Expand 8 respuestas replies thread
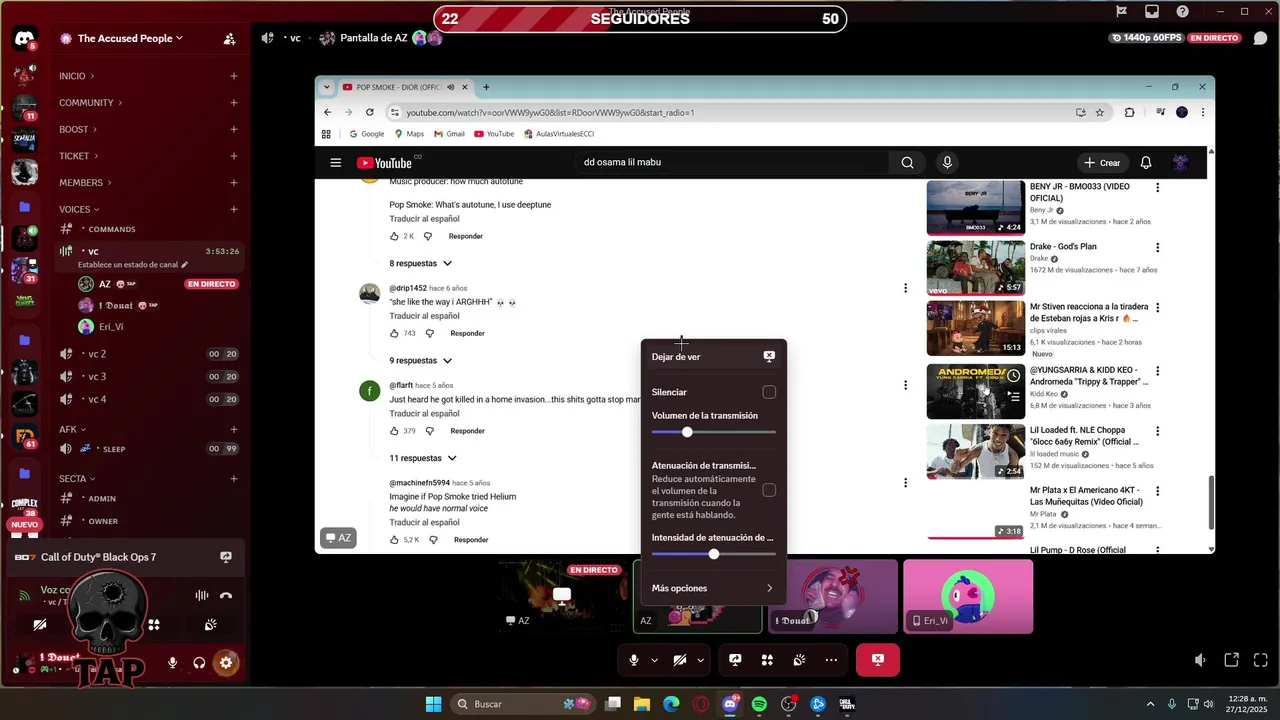This screenshot has height=720, width=1280. pos(421,263)
